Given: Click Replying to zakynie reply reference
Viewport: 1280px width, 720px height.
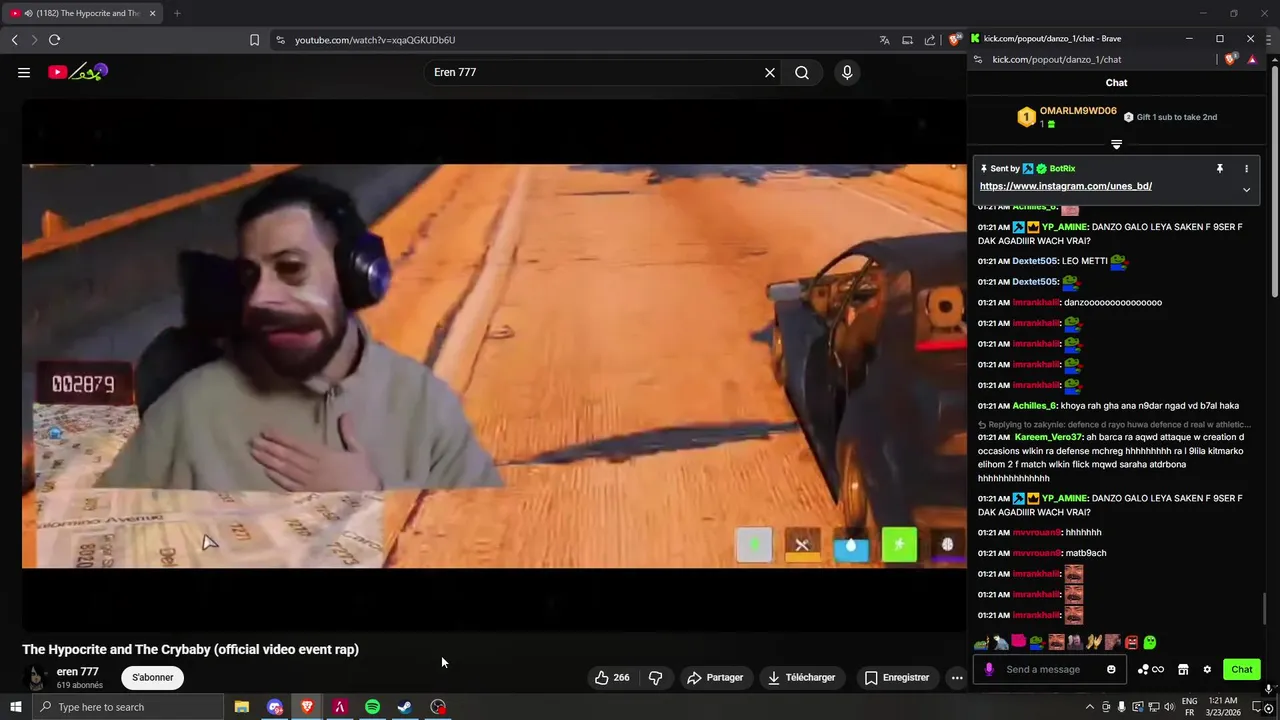Looking at the screenshot, I should click(1115, 425).
